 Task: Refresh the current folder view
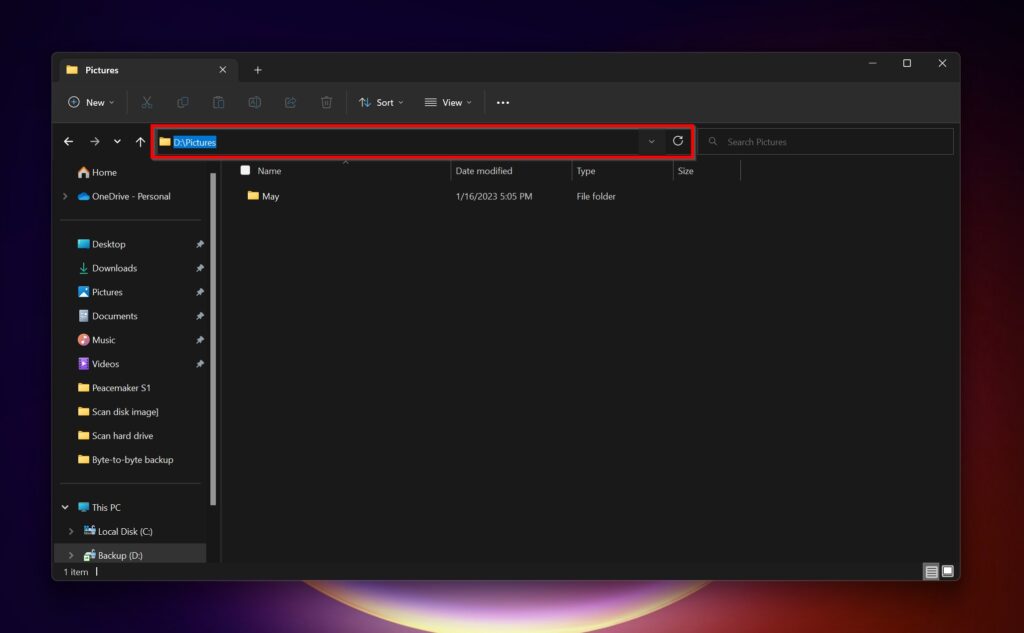click(678, 141)
